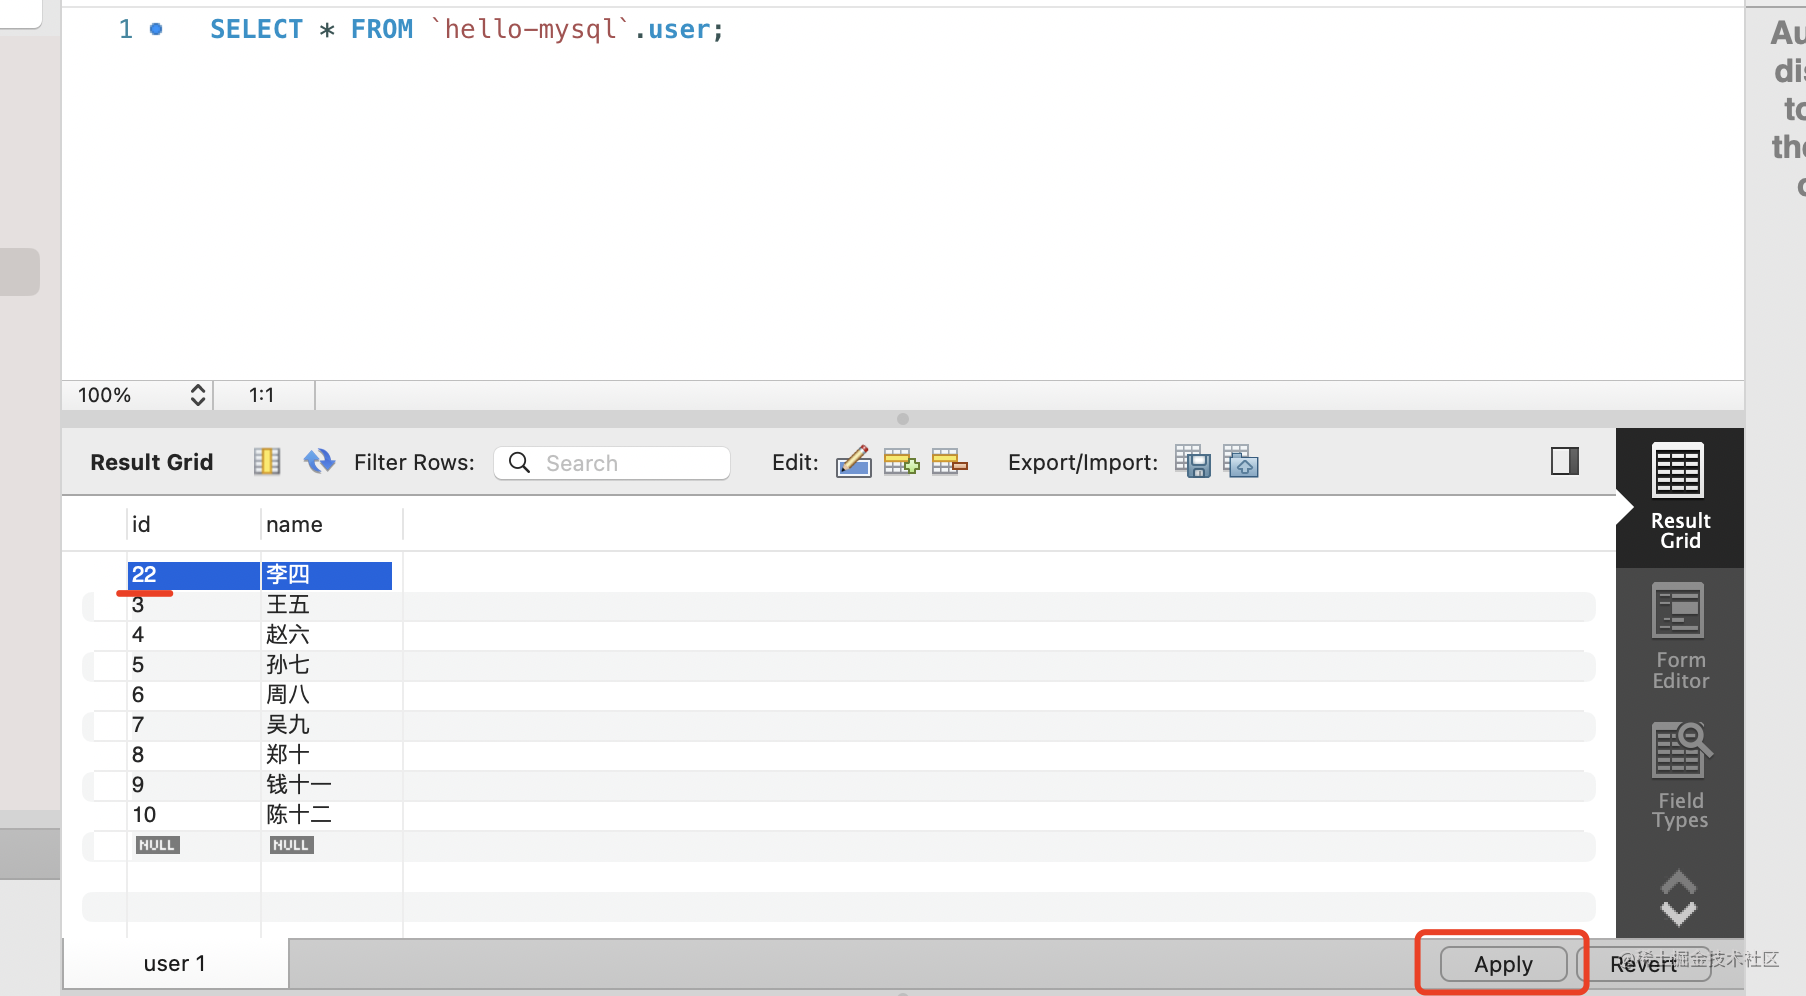The height and width of the screenshot is (996, 1806).
Task: Click the delete selected rows icon
Action: pyautogui.click(x=949, y=462)
